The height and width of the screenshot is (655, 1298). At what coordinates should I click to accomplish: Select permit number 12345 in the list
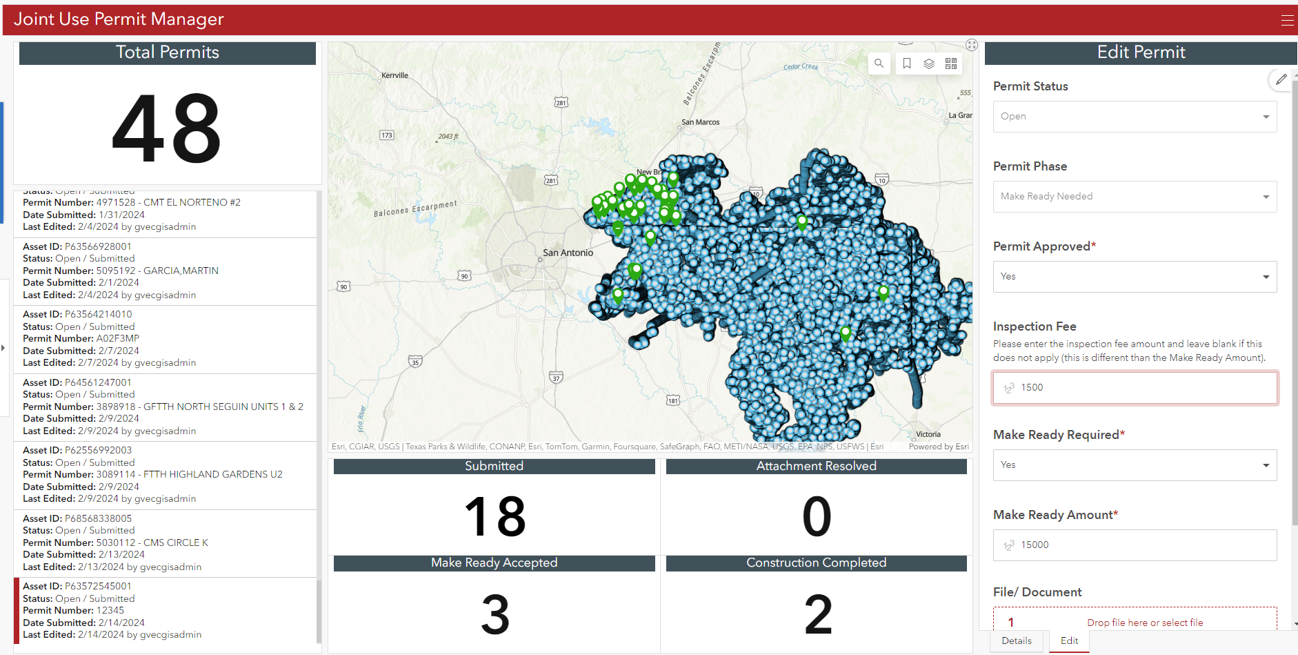coord(165,610)
